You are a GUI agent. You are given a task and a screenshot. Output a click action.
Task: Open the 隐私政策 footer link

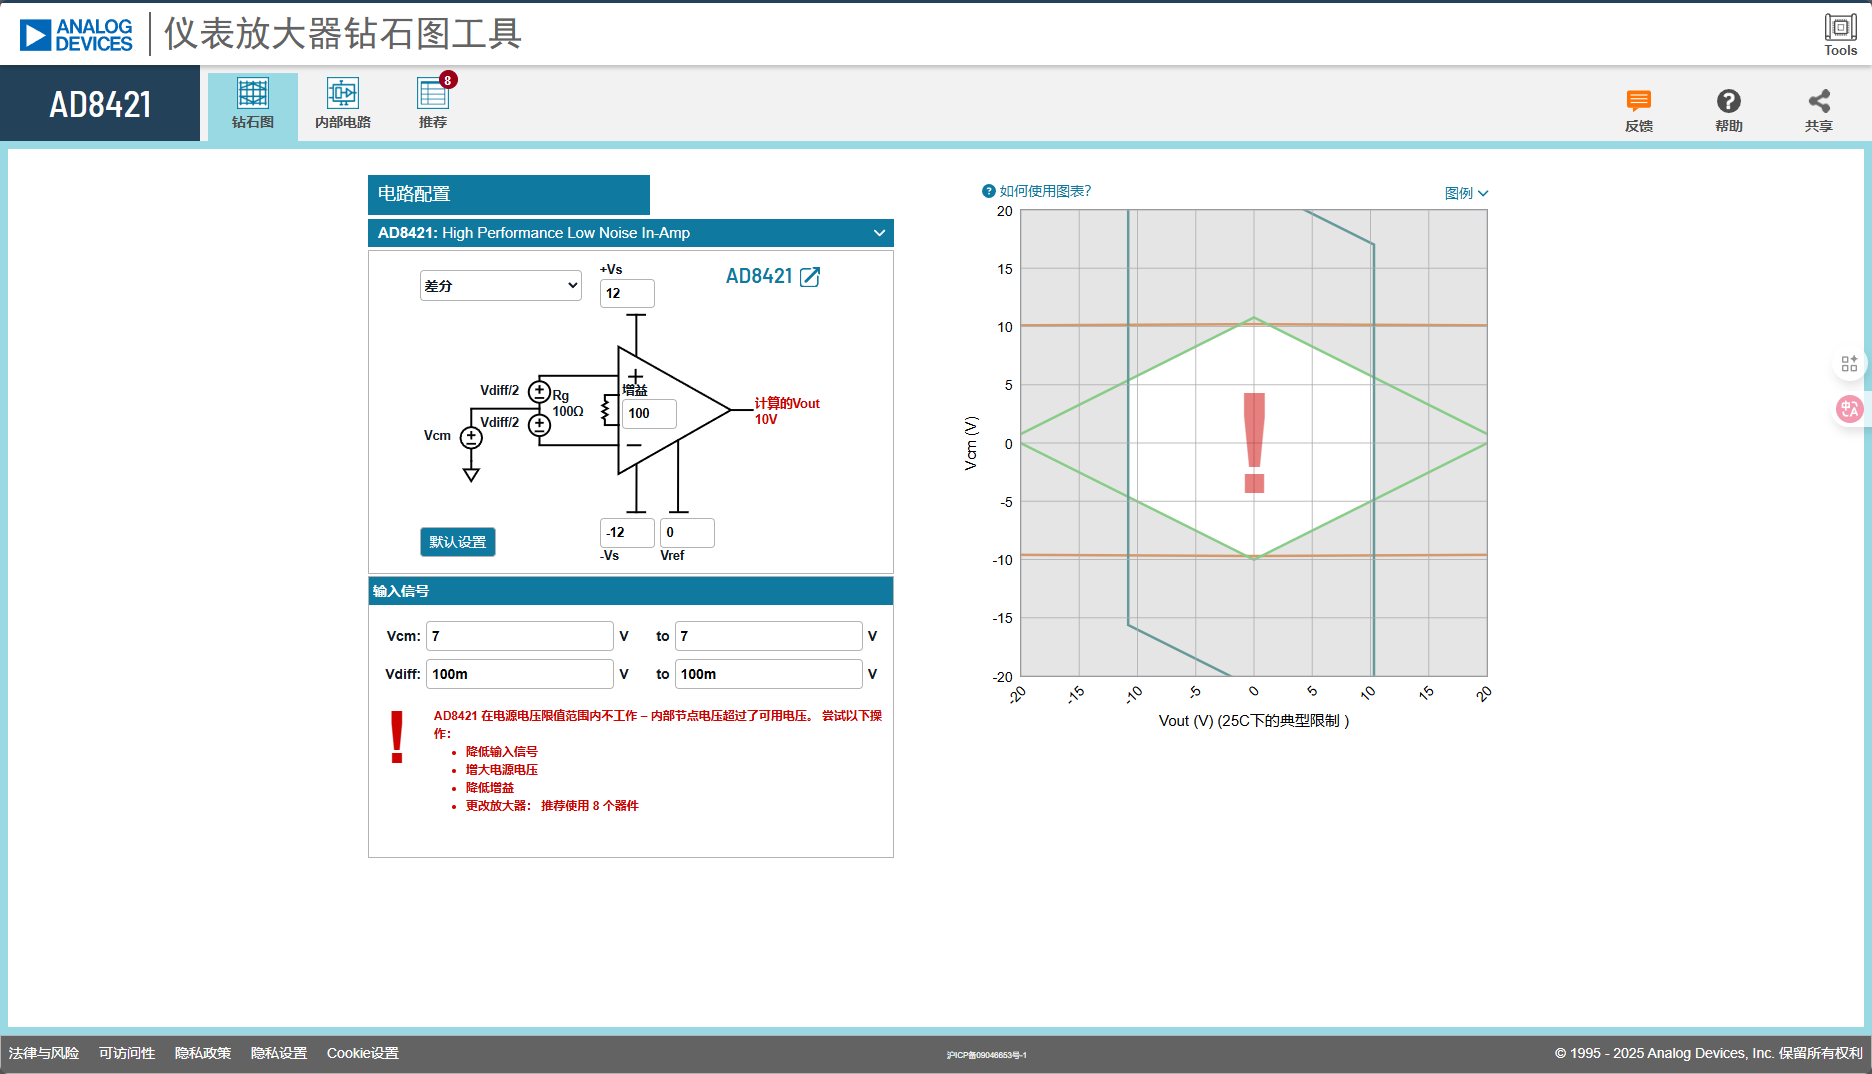tap(203, 1053)
